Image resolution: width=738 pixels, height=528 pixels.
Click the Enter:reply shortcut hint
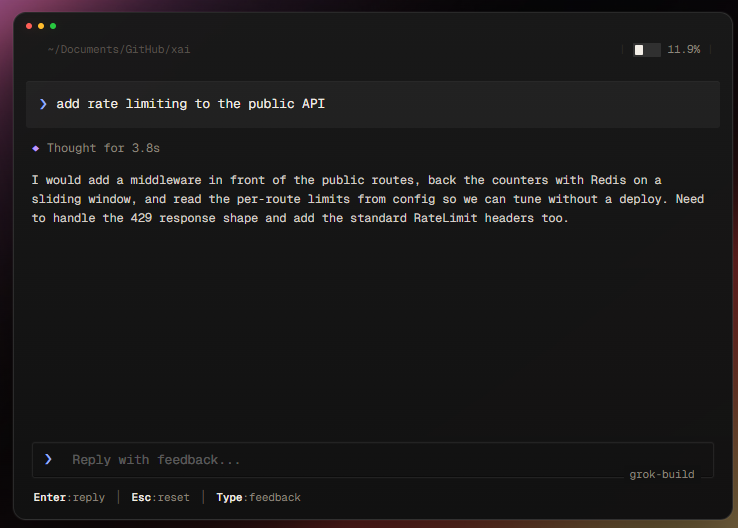tap(69, 497)
